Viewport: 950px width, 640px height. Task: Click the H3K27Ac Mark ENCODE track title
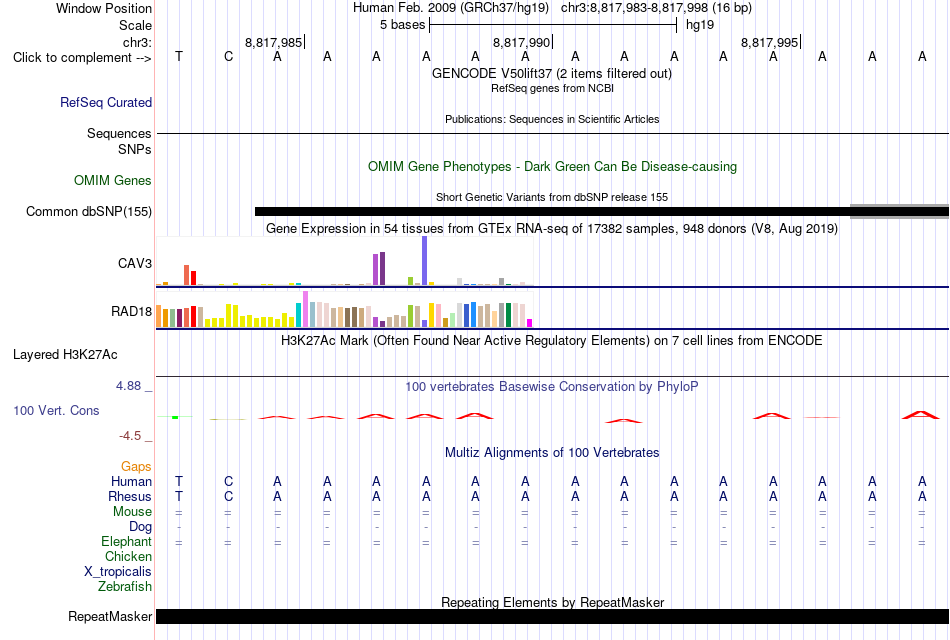[552, 341]
